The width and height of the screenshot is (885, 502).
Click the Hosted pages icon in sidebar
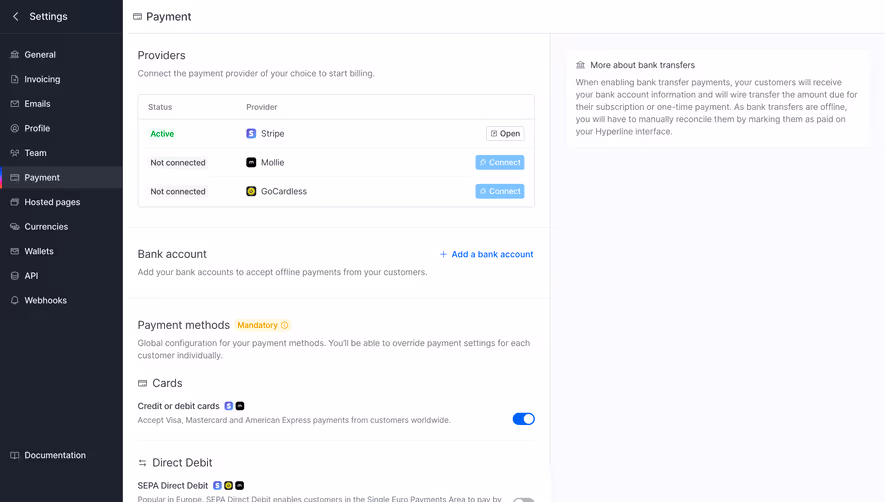pos(15,202)
